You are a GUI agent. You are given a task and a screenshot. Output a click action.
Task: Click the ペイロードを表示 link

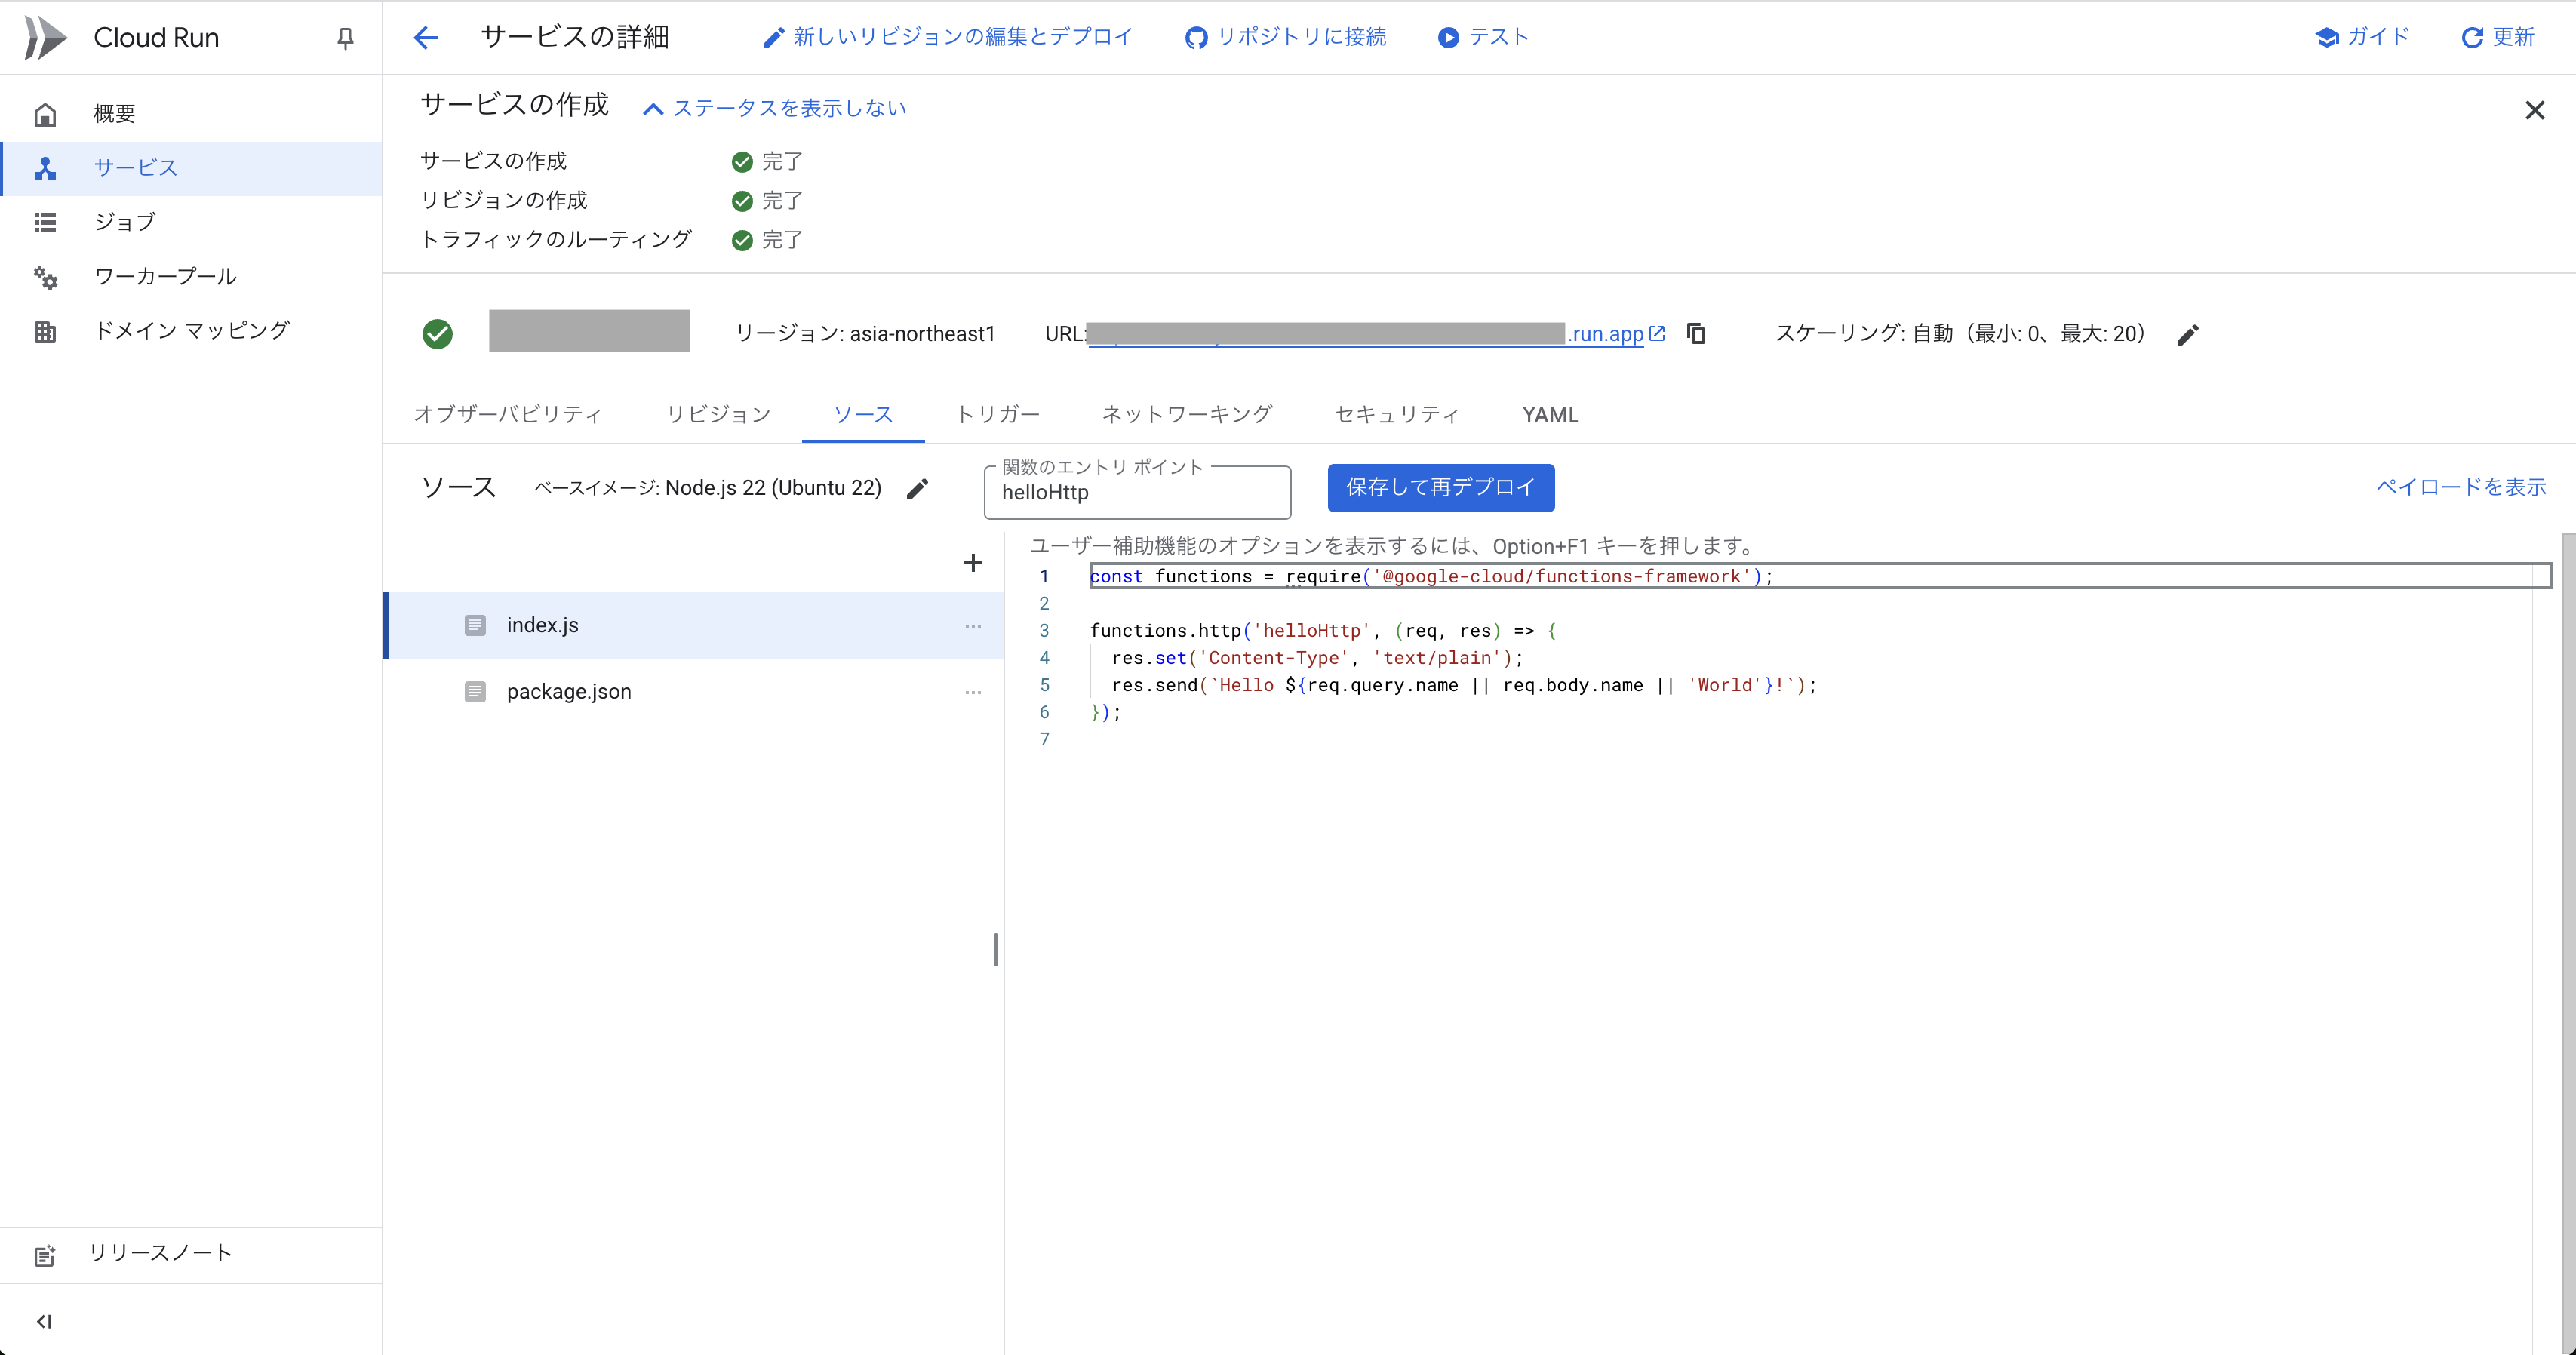point(2461,487)
